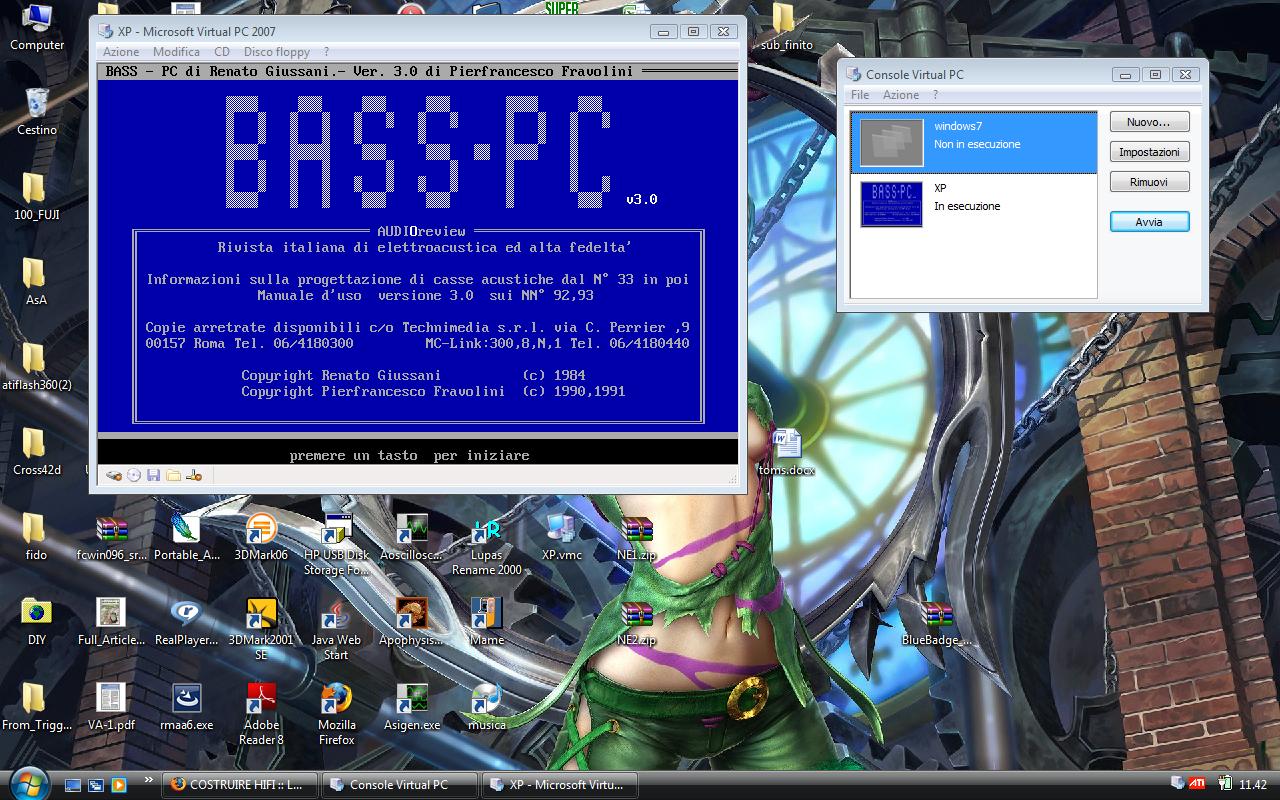Open the Disco floppy menu
1280x800 pixels.
tap(277, 52)
